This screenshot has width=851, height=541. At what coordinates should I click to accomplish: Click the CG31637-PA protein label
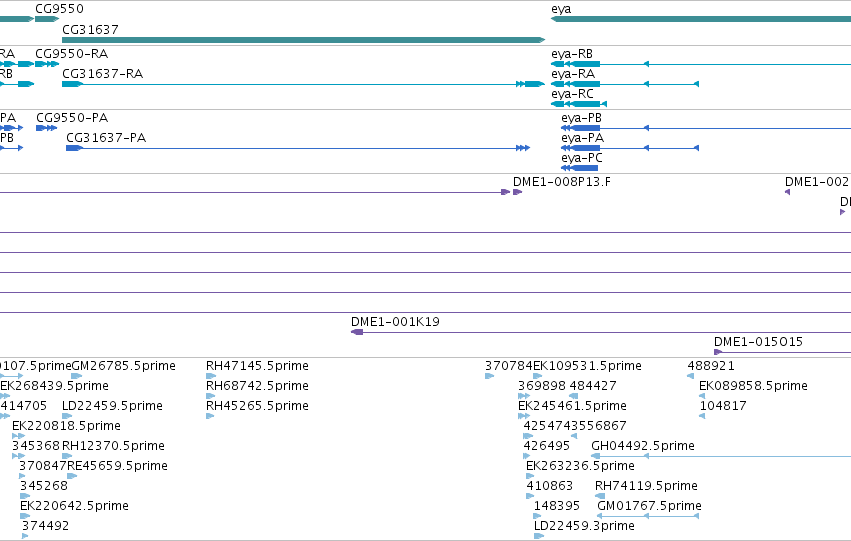click(x=106, y=138)
